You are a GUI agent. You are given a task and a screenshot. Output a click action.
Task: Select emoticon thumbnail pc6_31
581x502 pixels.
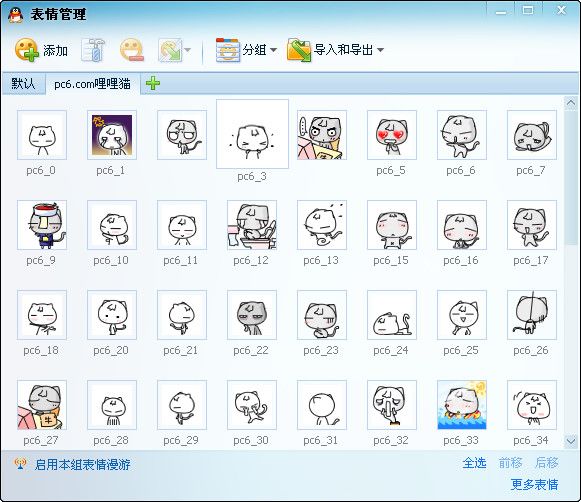322,405
